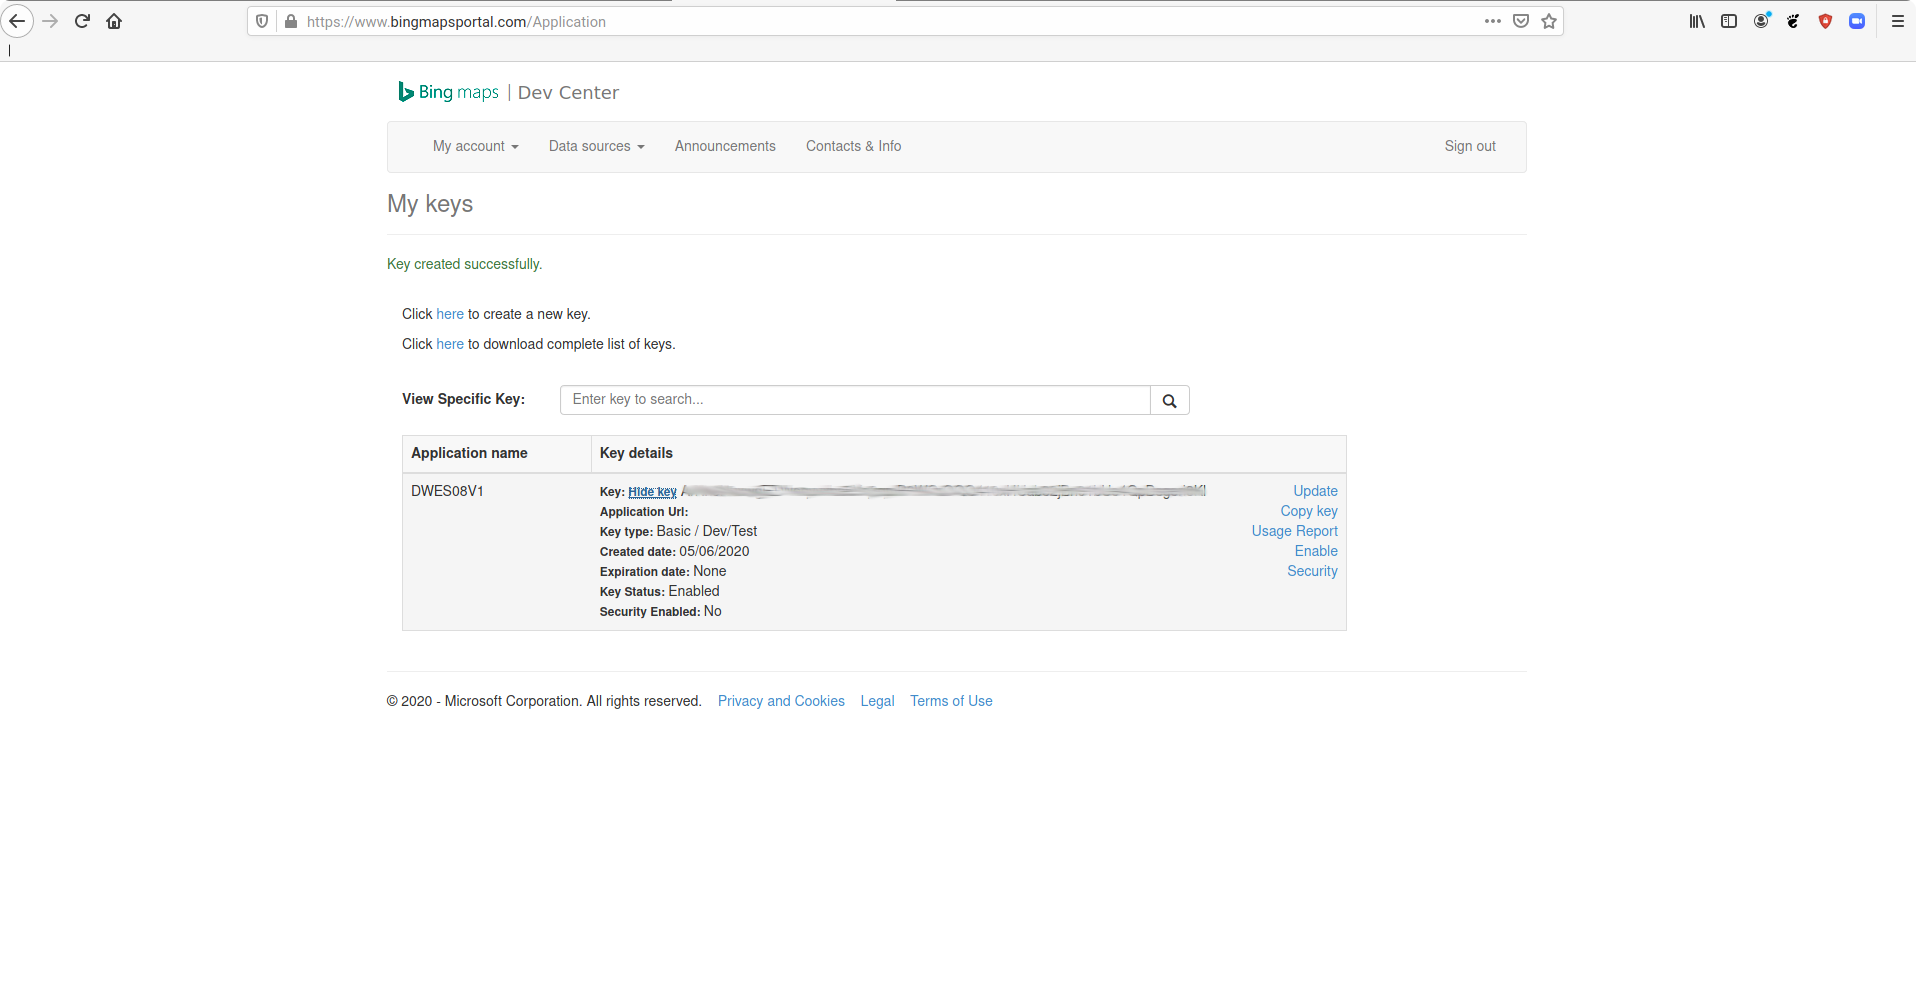The image size is (1916, 990).
Task: Click here to download key list
Action: (x=450, y=344)
